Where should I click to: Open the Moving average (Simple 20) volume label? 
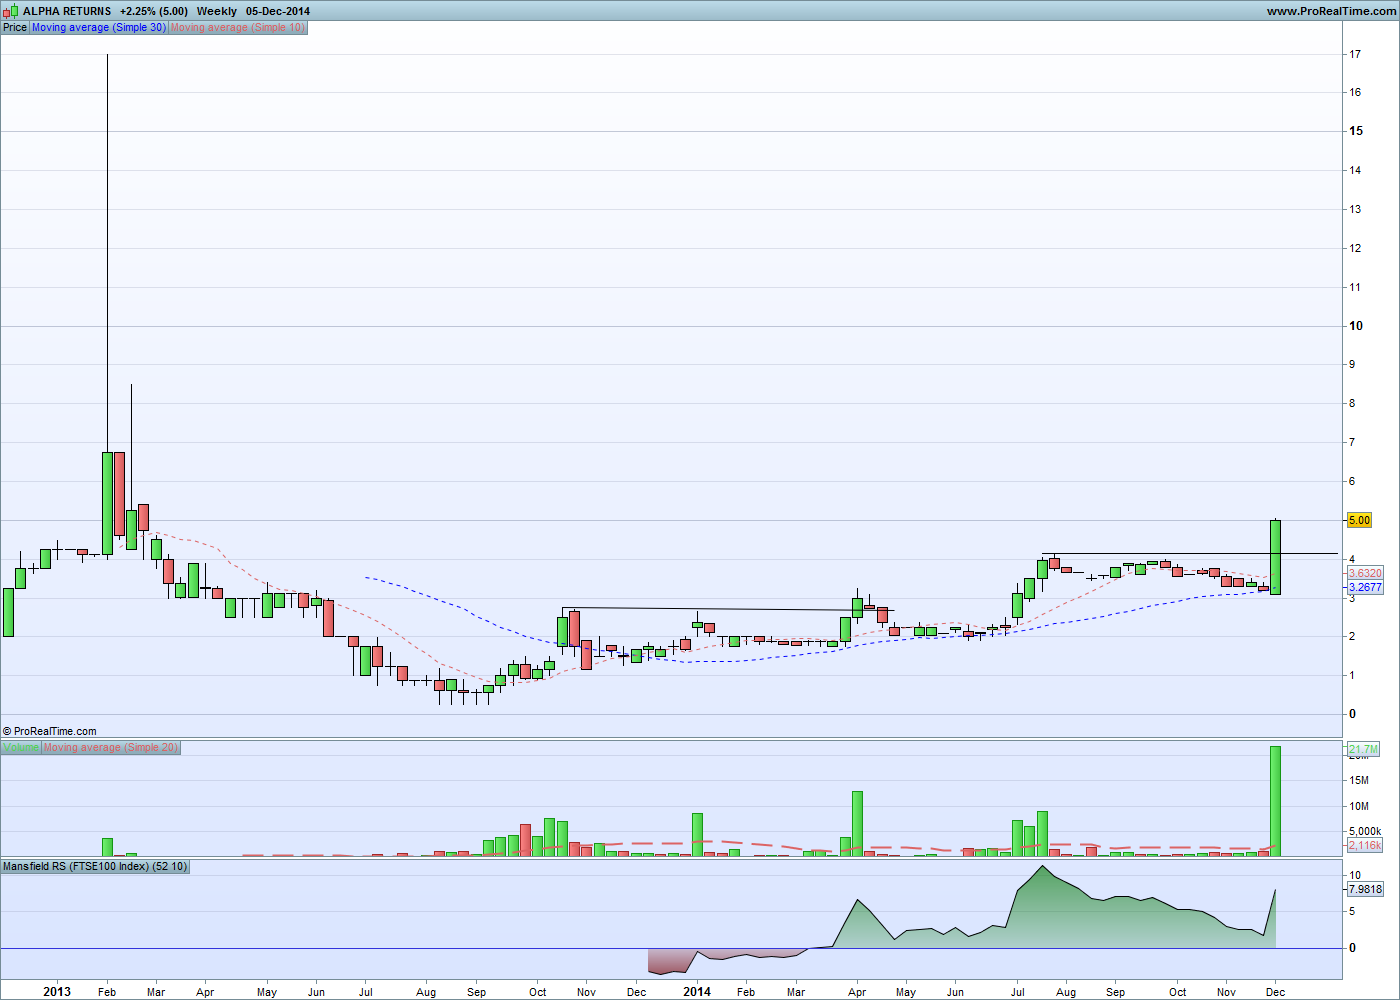click(x=111, y=747)
